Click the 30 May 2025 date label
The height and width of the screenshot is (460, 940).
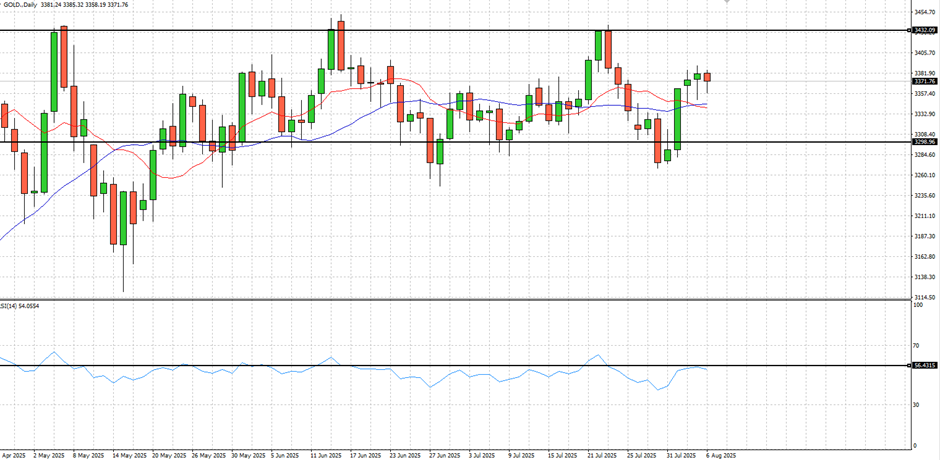(x=246, y=454)
